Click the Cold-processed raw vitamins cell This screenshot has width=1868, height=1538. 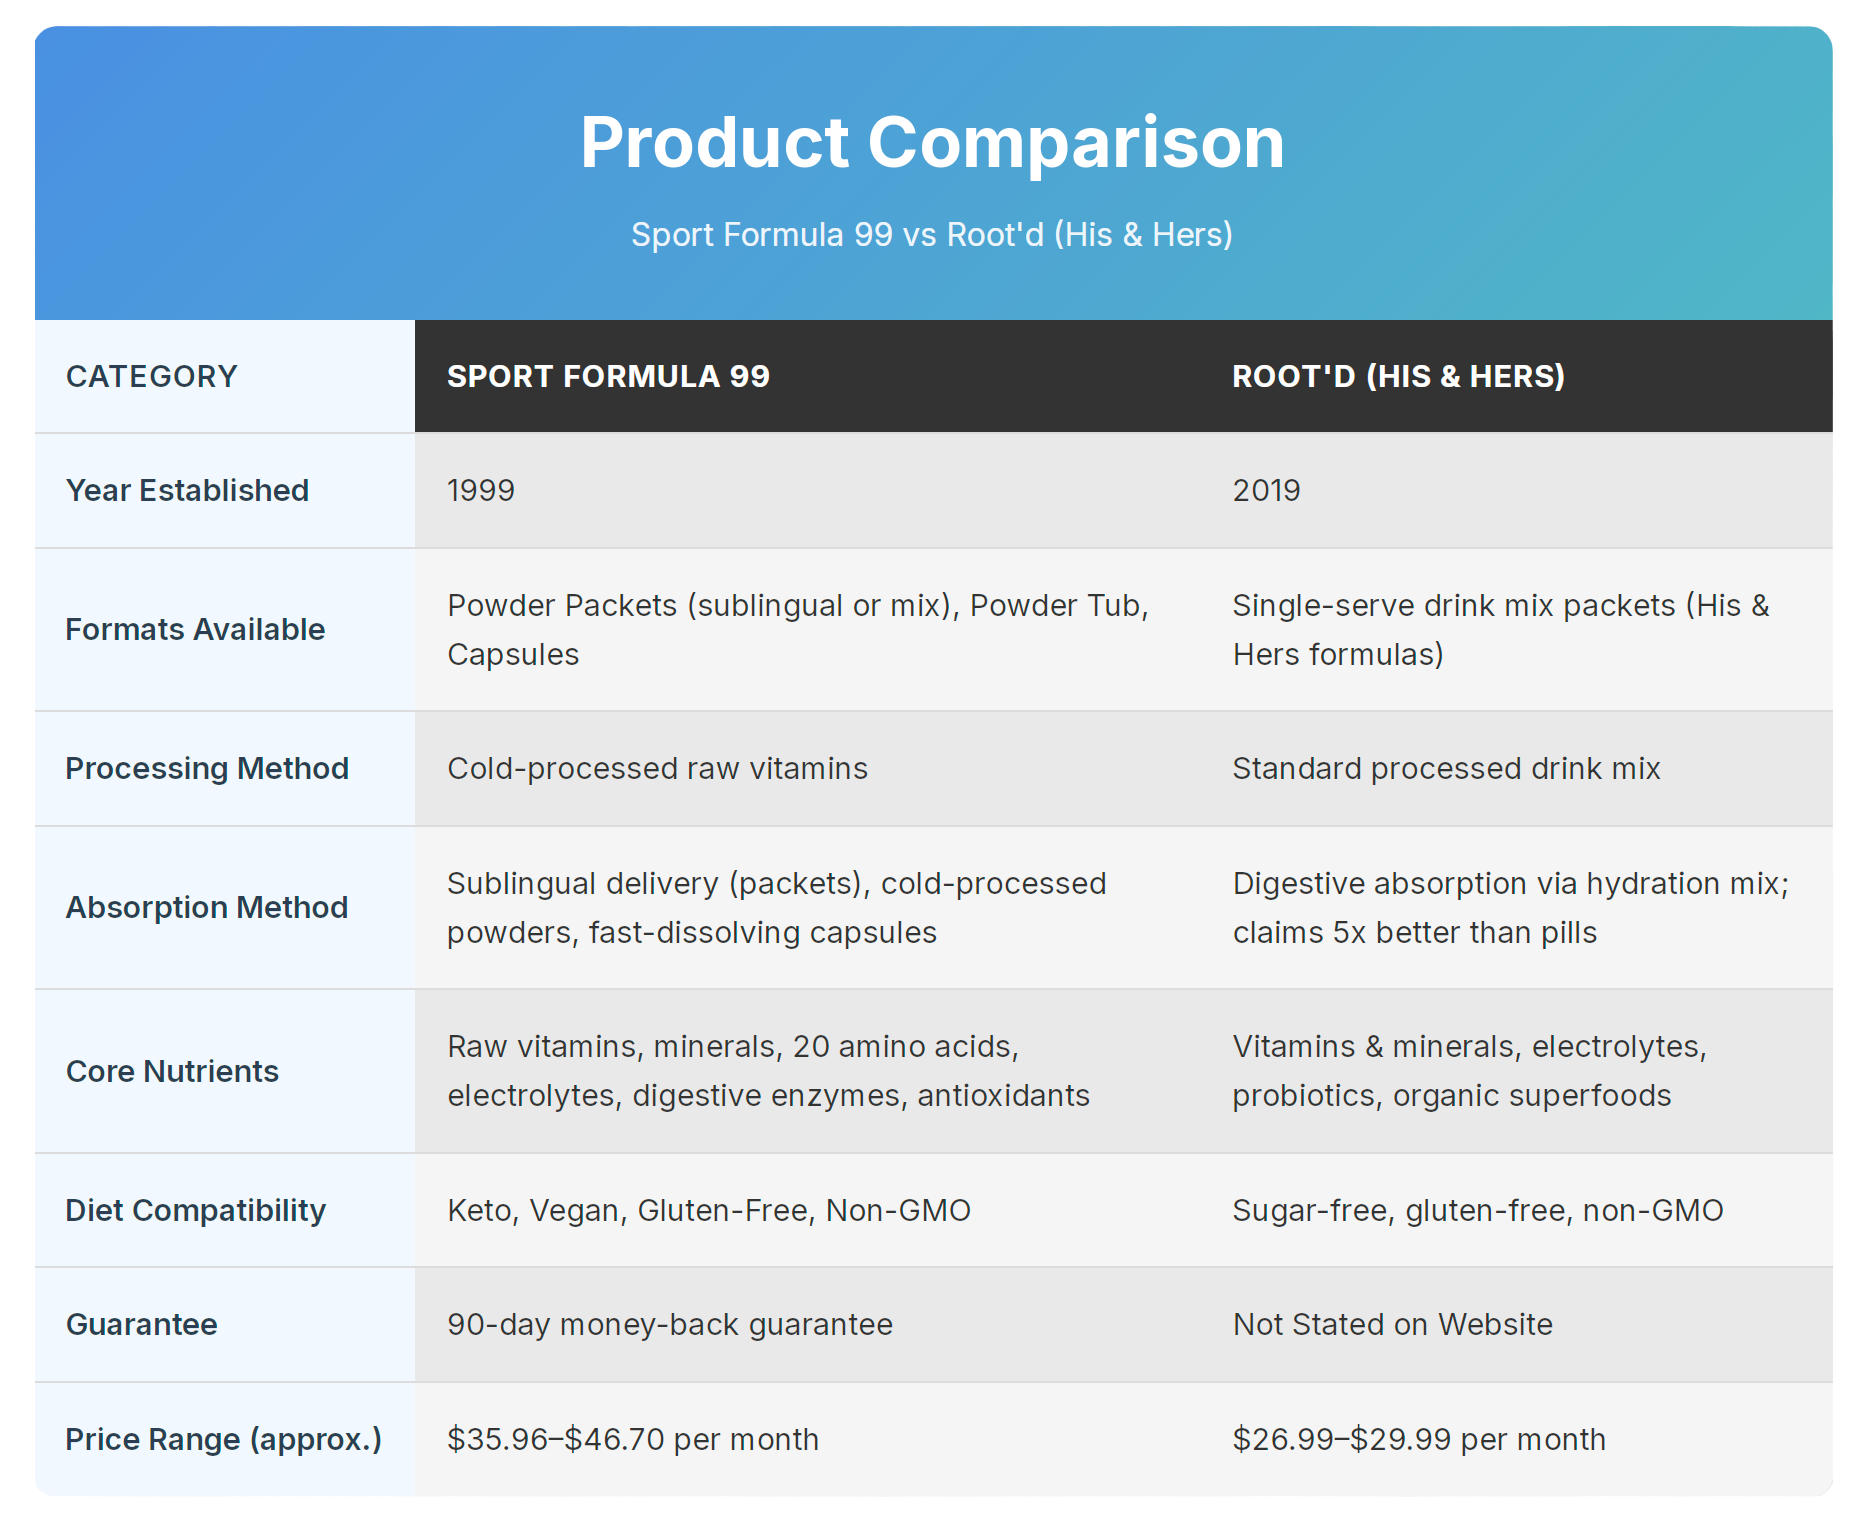point(657,769)
